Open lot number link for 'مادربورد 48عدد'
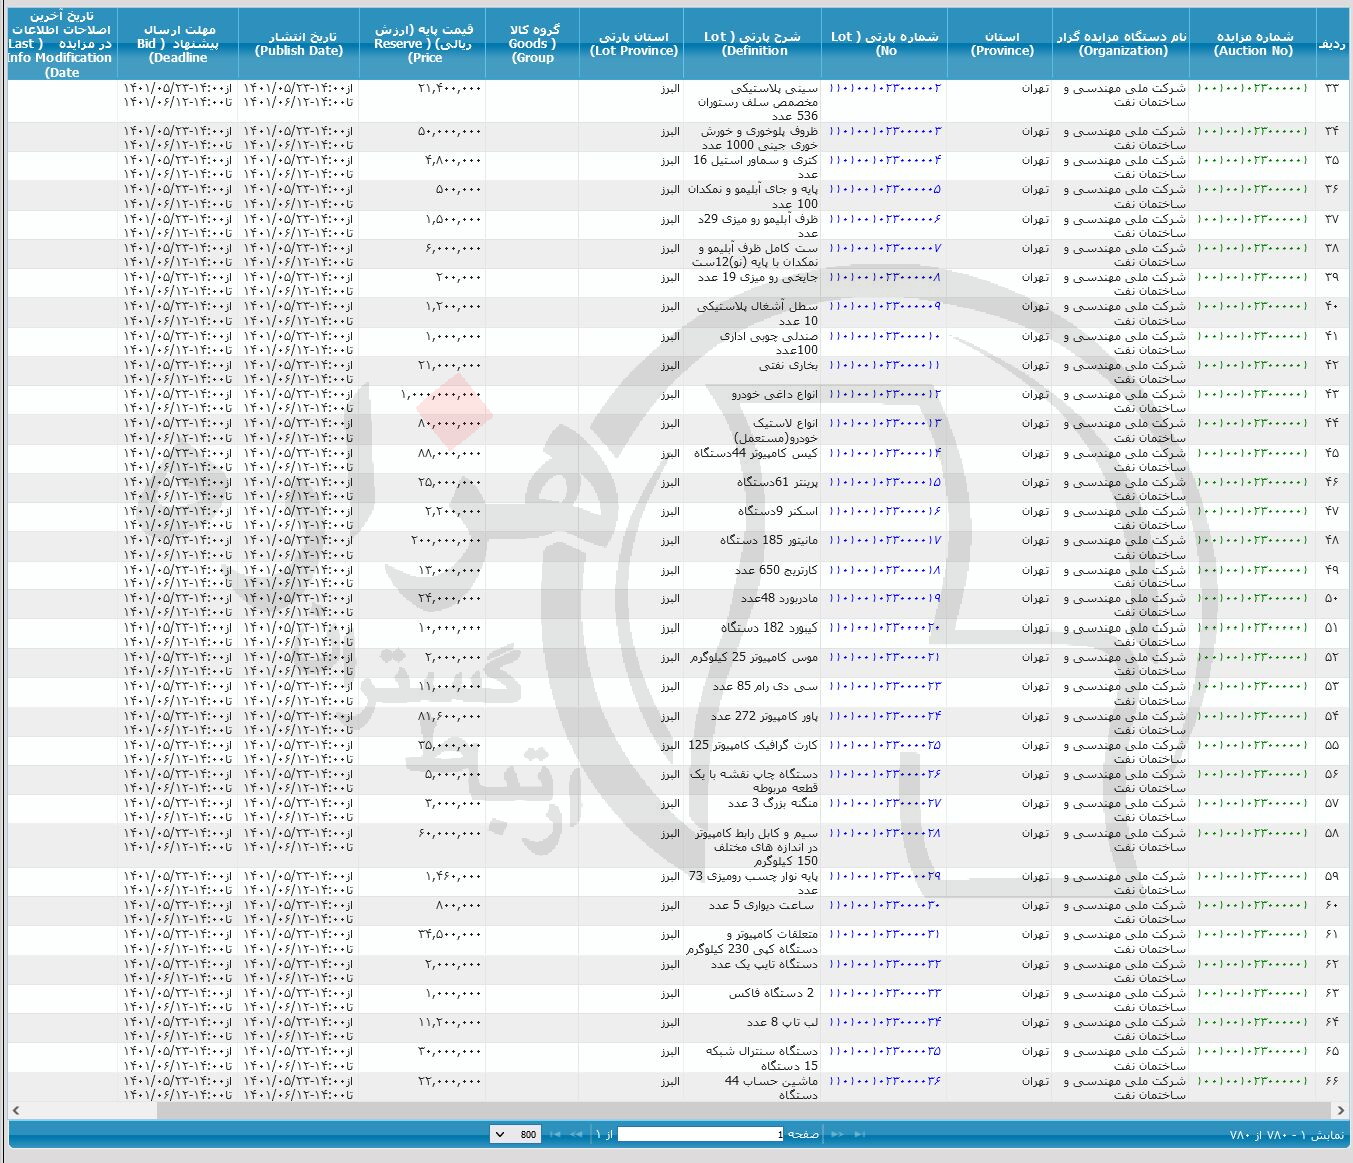The height and width of the screenshot is (1163, 1353). tap(885, 599)
